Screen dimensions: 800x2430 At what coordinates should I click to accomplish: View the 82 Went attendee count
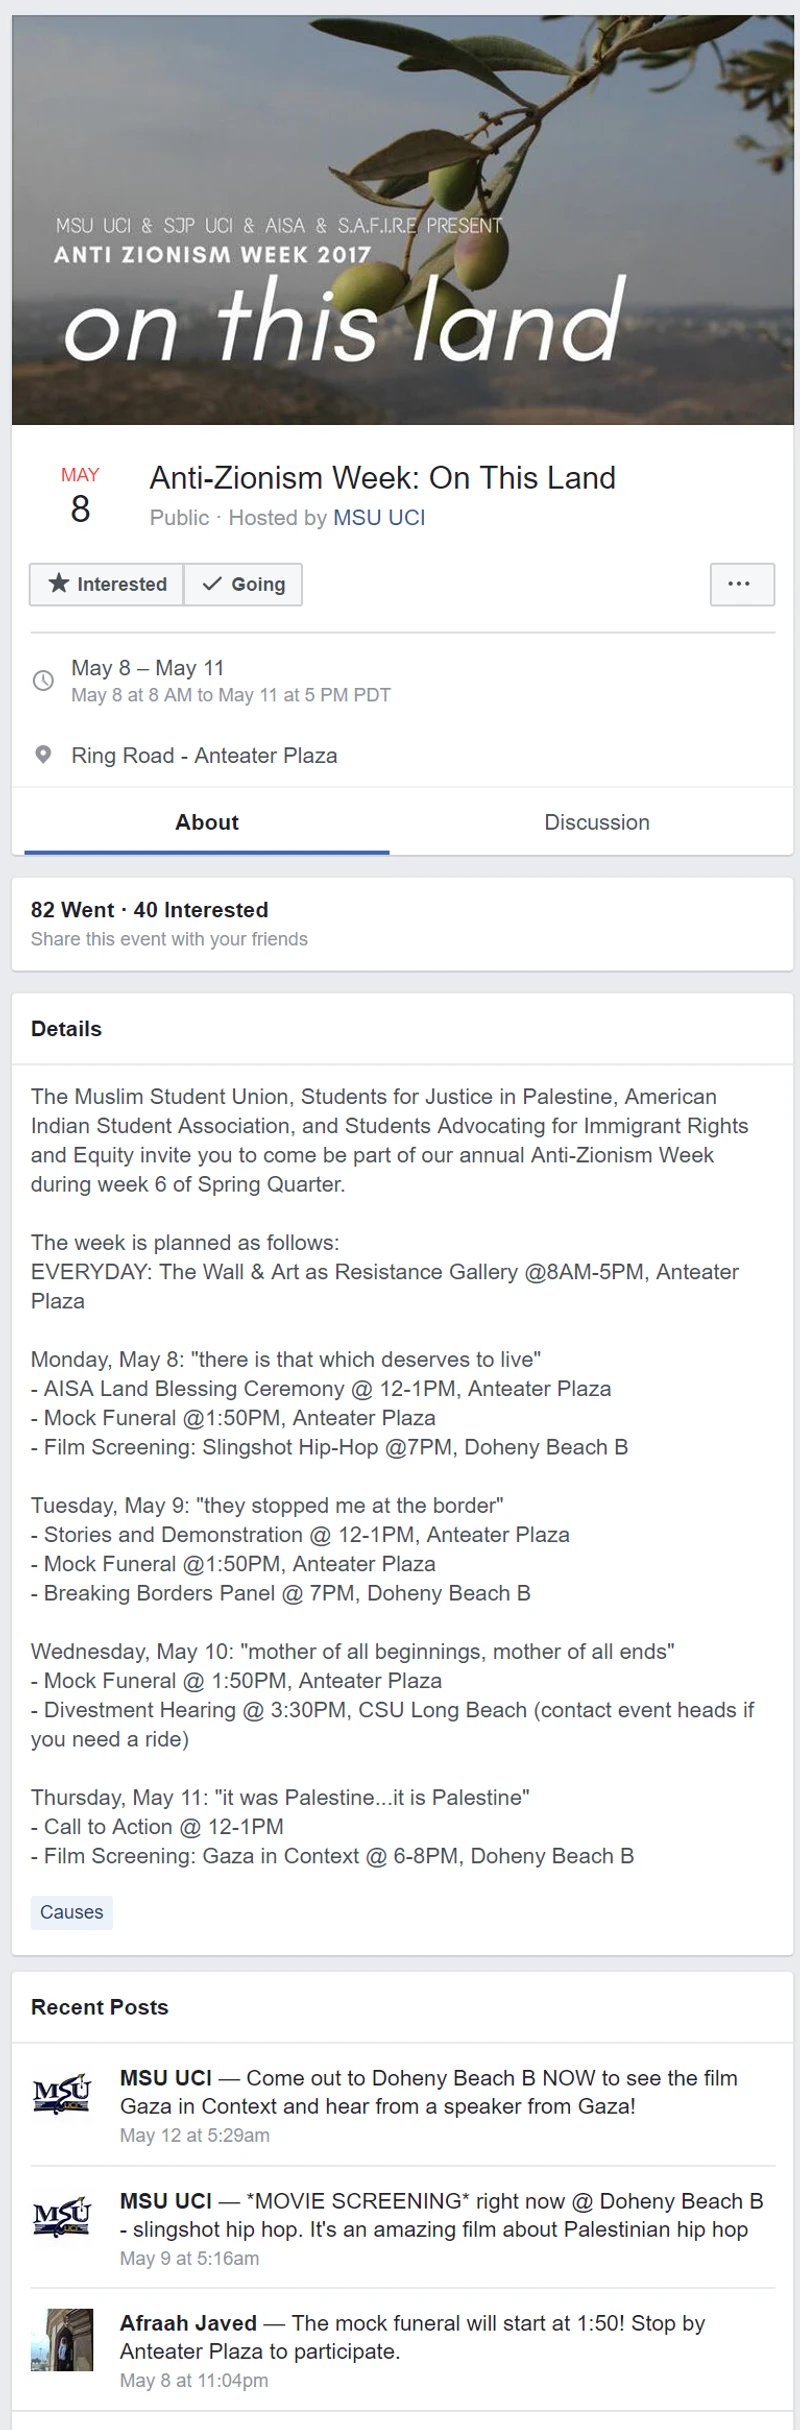tap(71, 910)
